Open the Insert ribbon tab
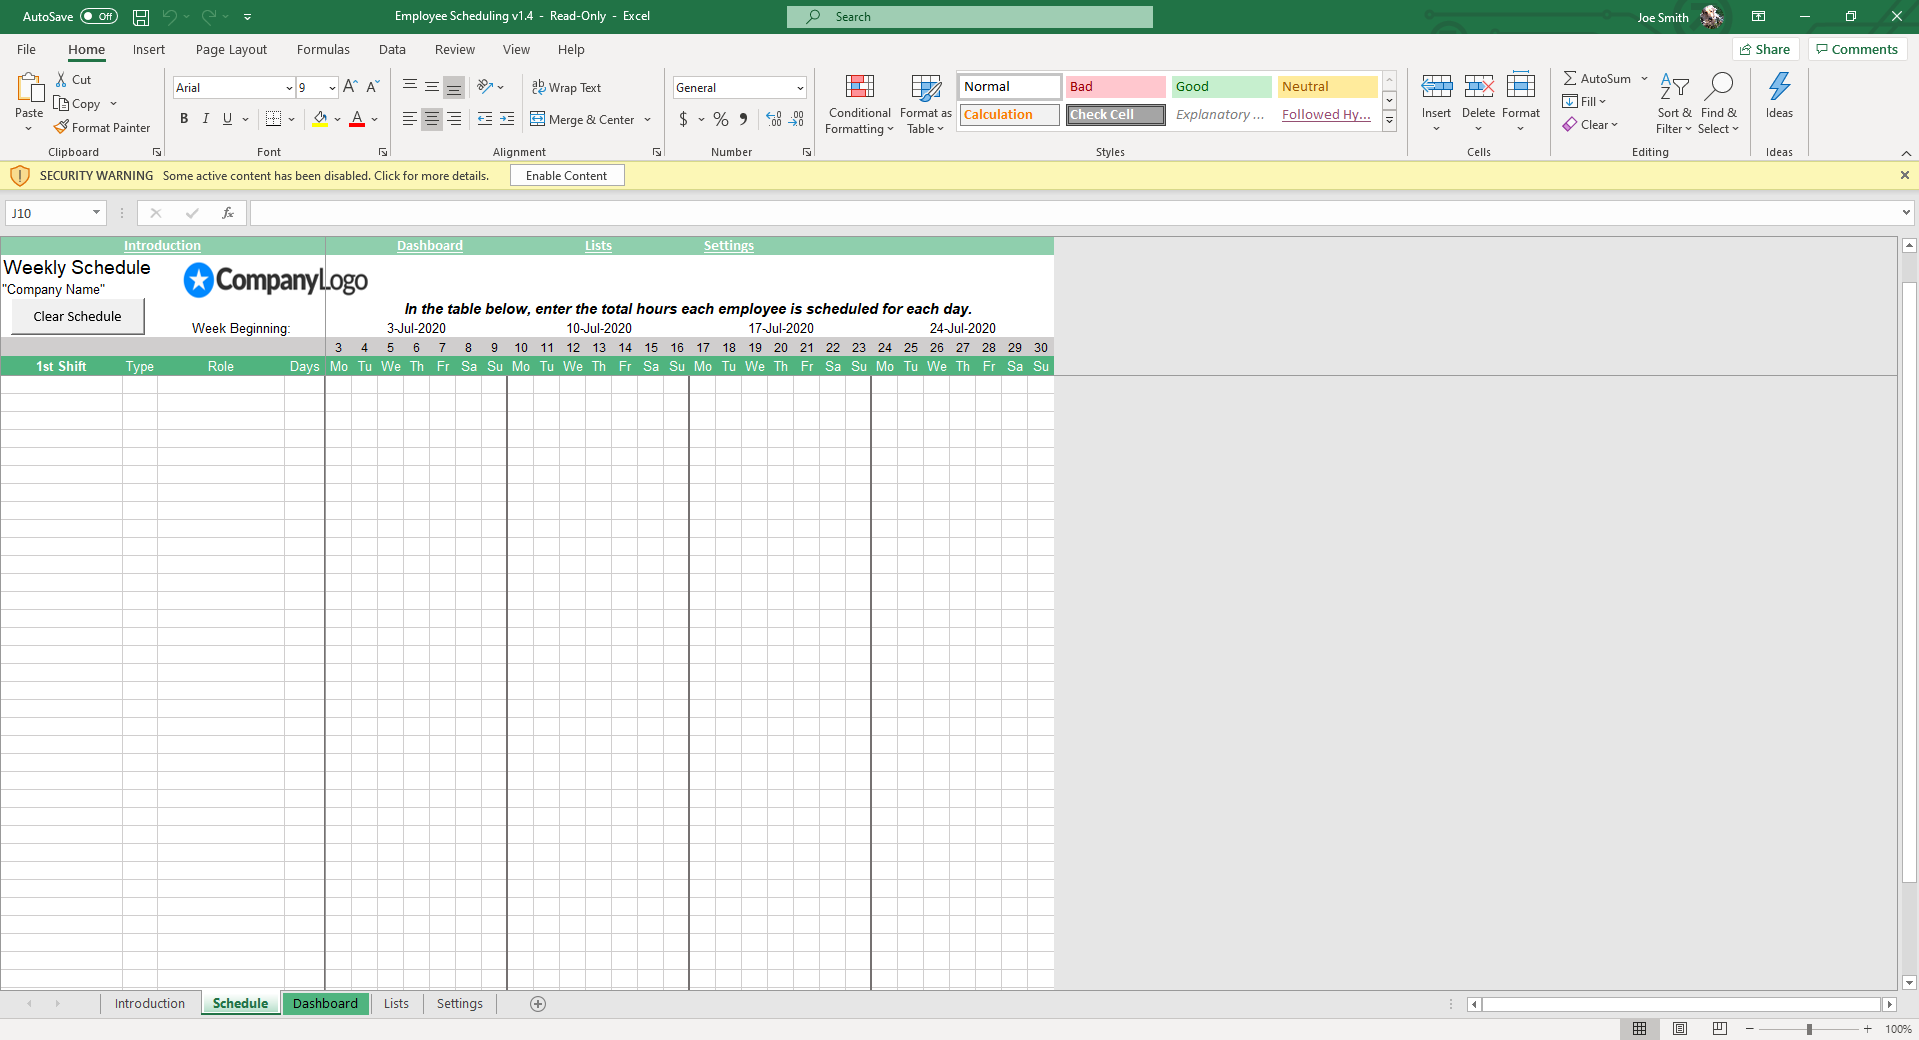1919x1040 pixels. (x=149, y=49)
